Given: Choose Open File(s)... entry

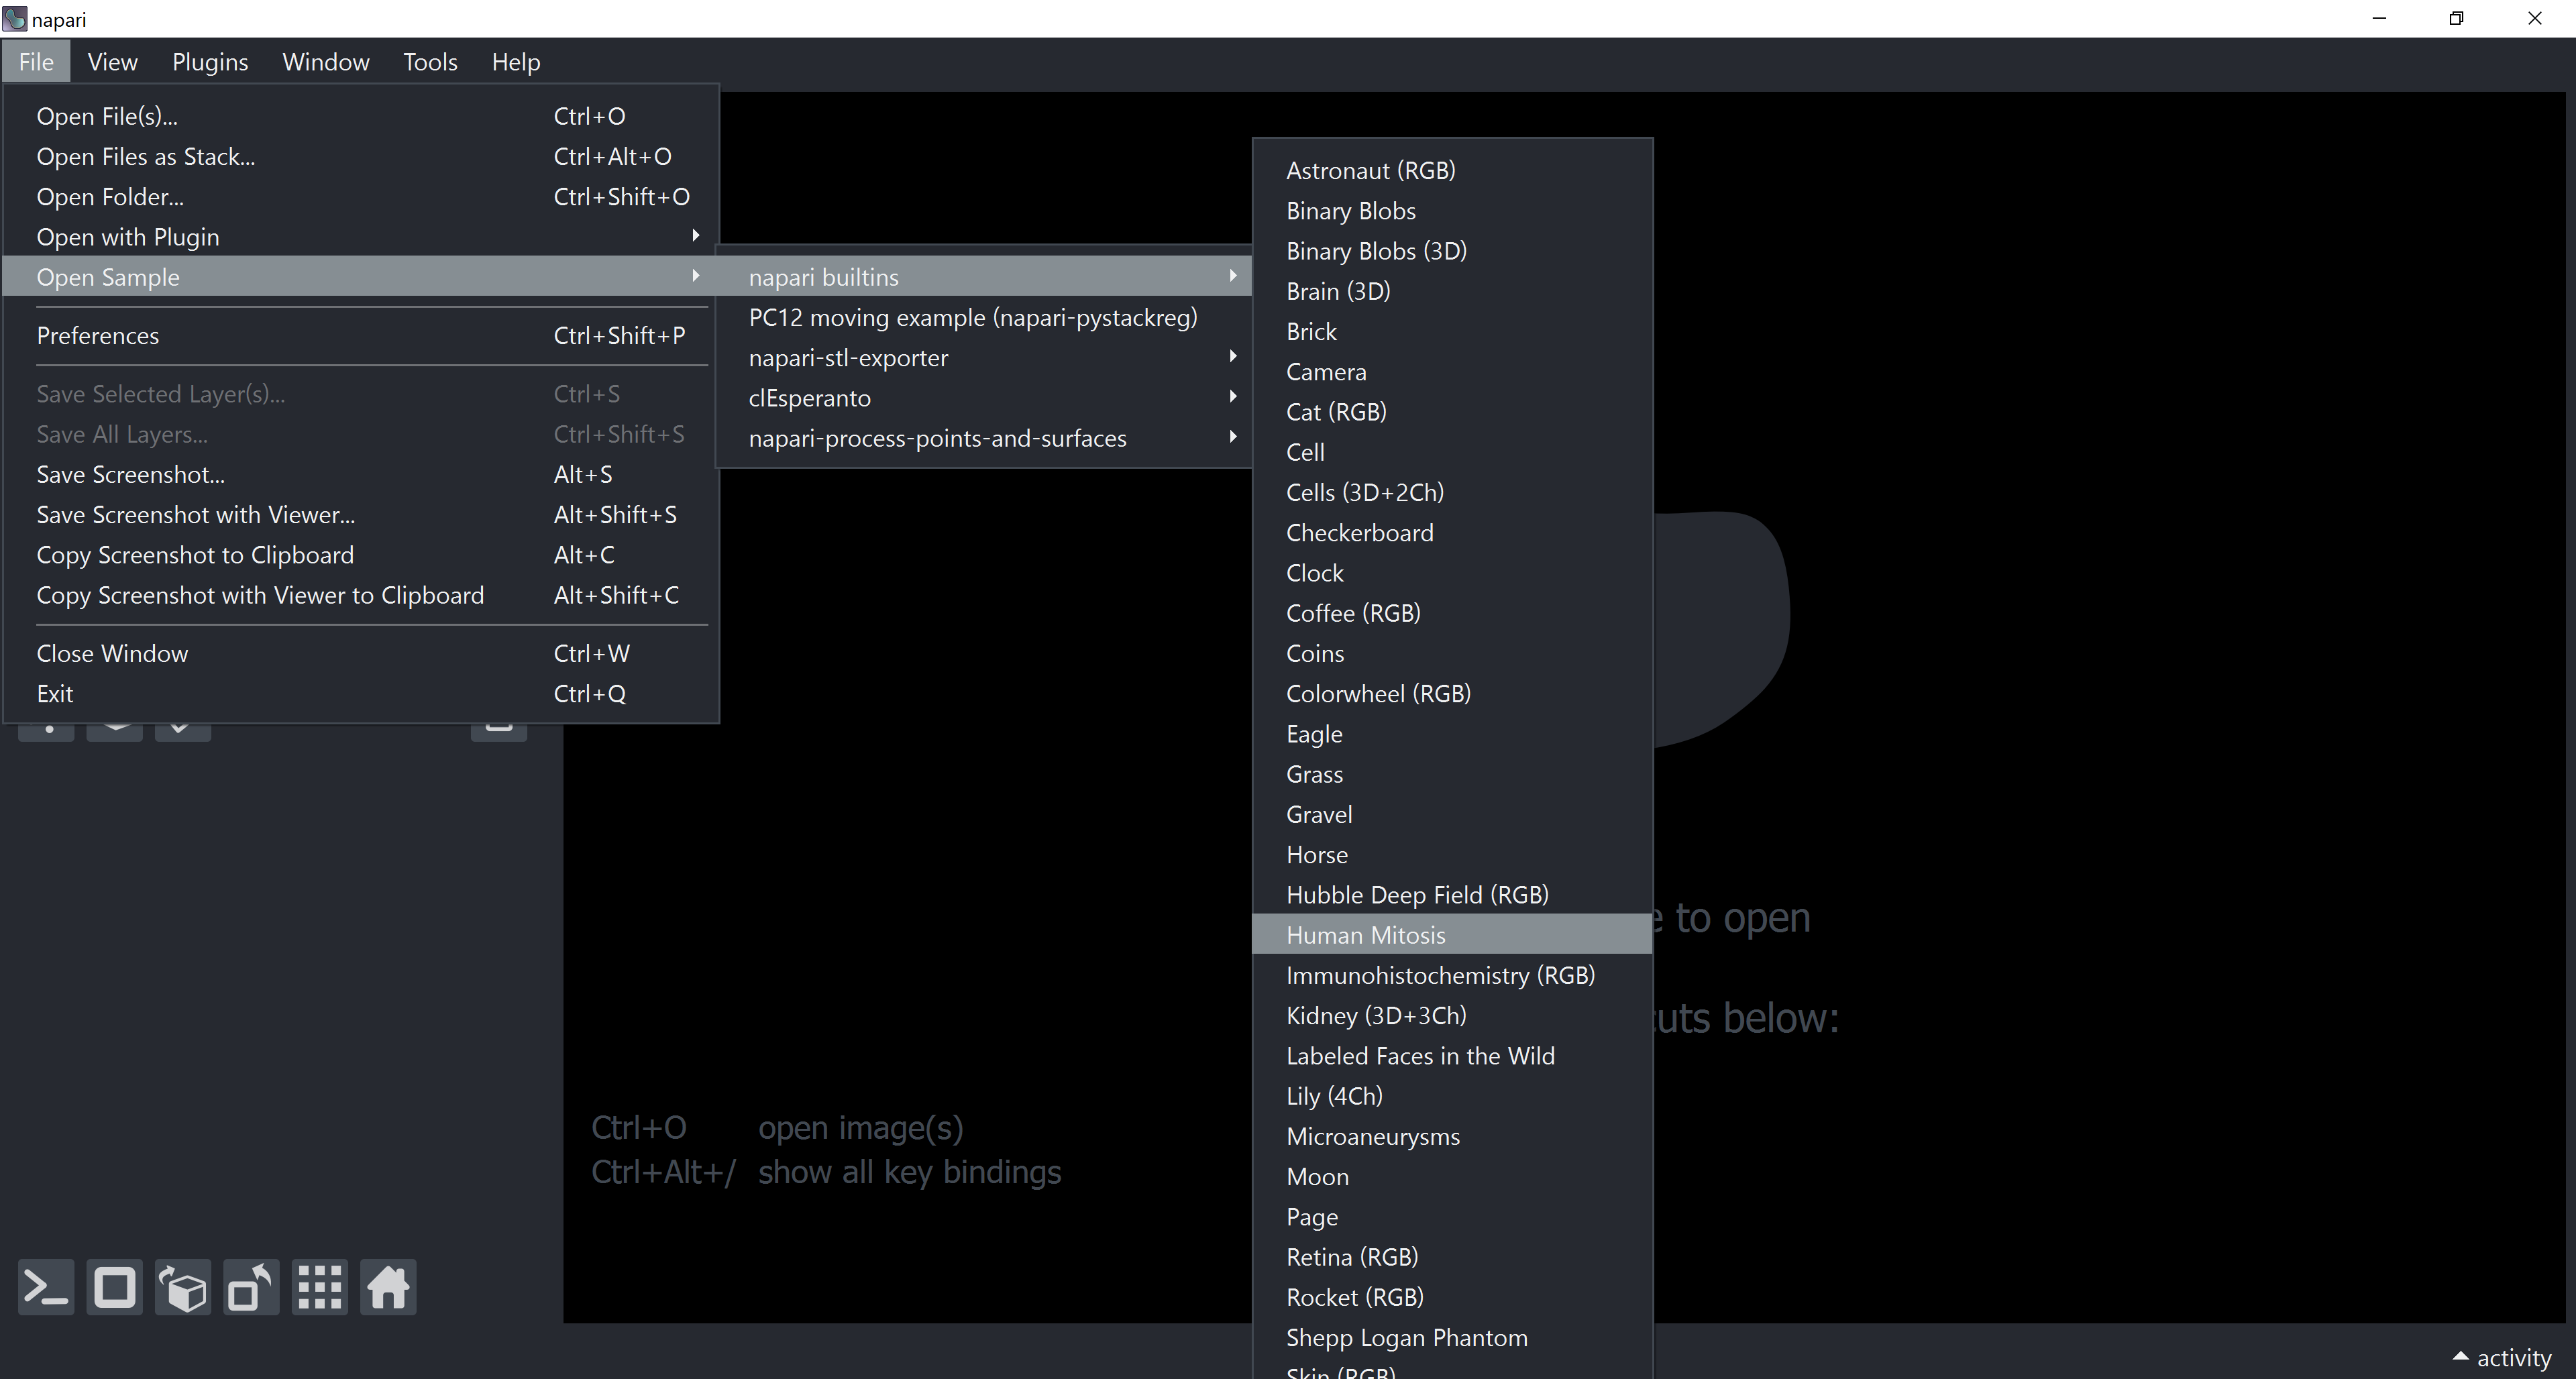Looking at the screenshot, I should 361,116.
